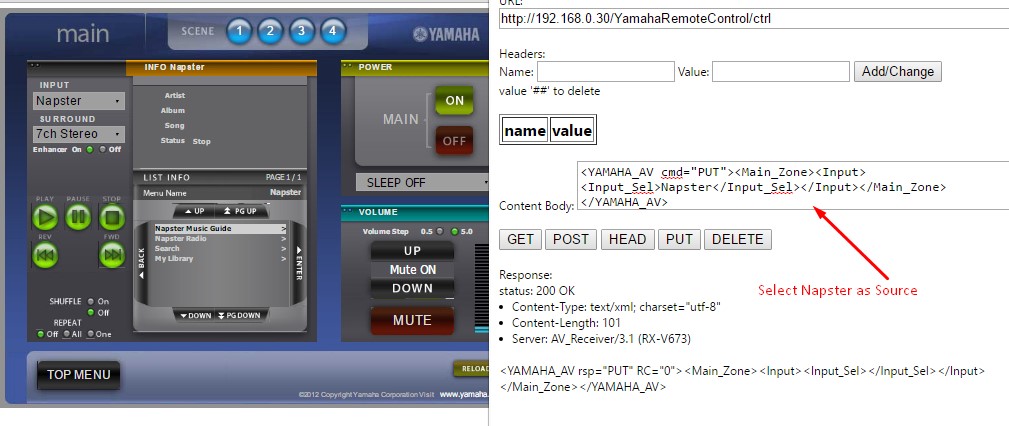
Task: Turn Enhancer On
Action: [x=89, y=149]
